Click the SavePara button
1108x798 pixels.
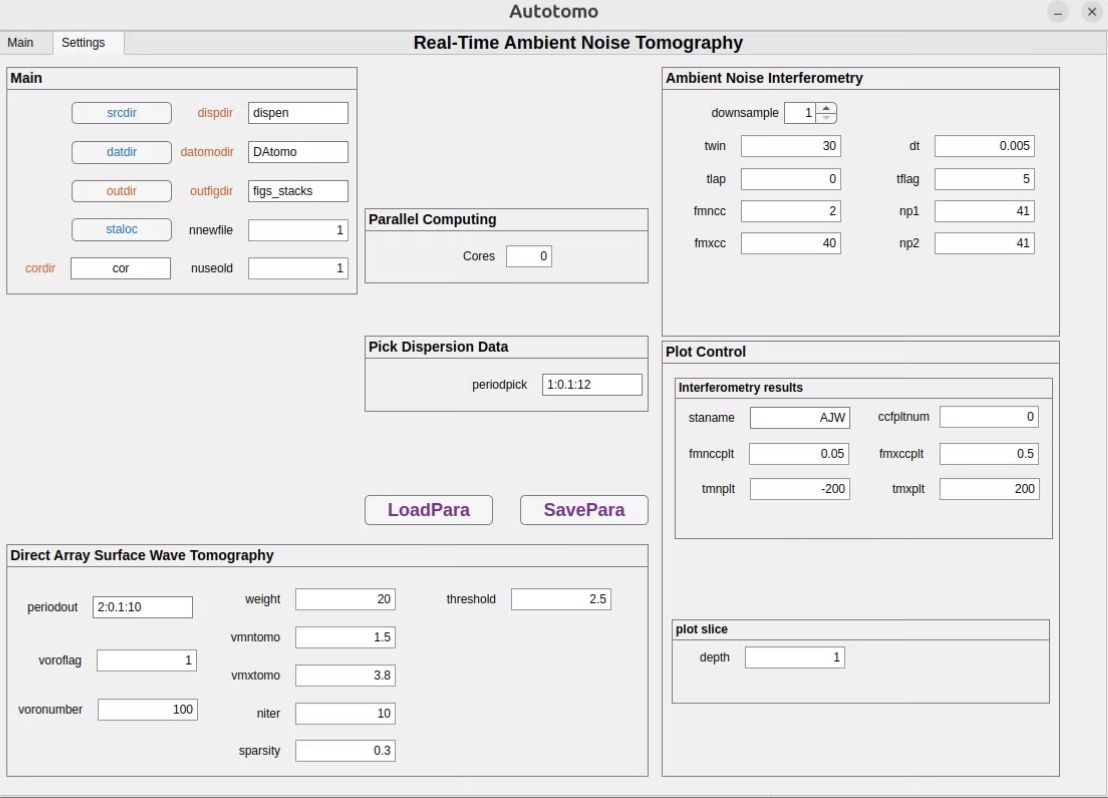coord(584,510)
